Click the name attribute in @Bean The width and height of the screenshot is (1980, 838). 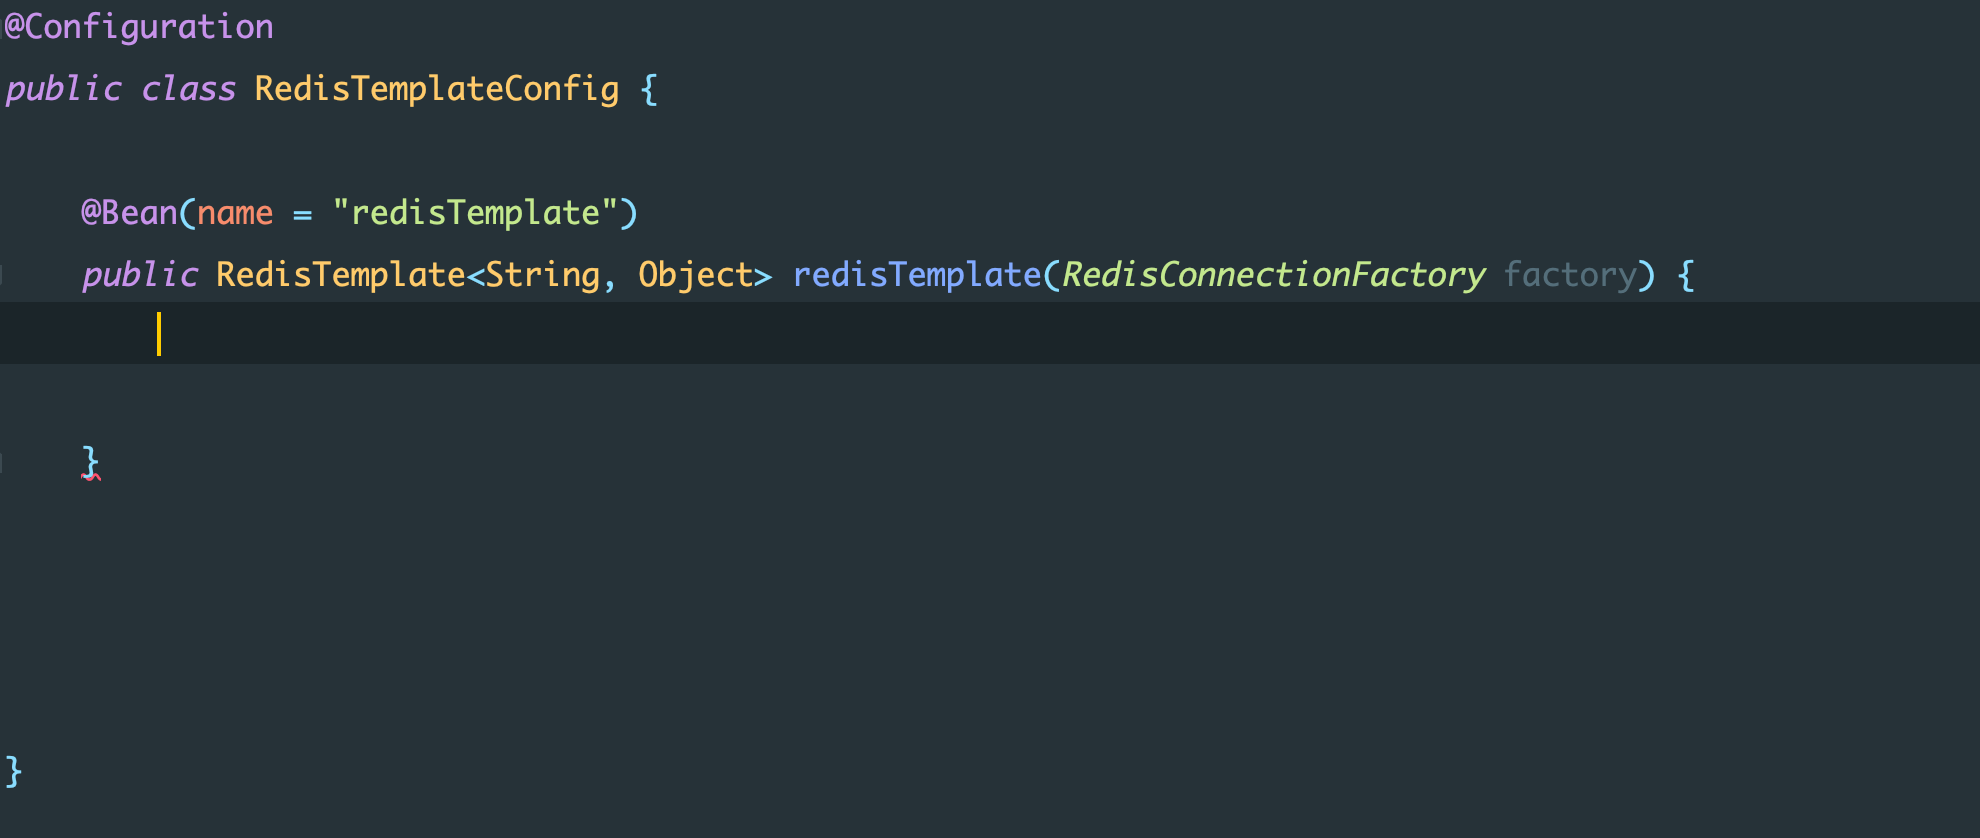coord(235,213)
